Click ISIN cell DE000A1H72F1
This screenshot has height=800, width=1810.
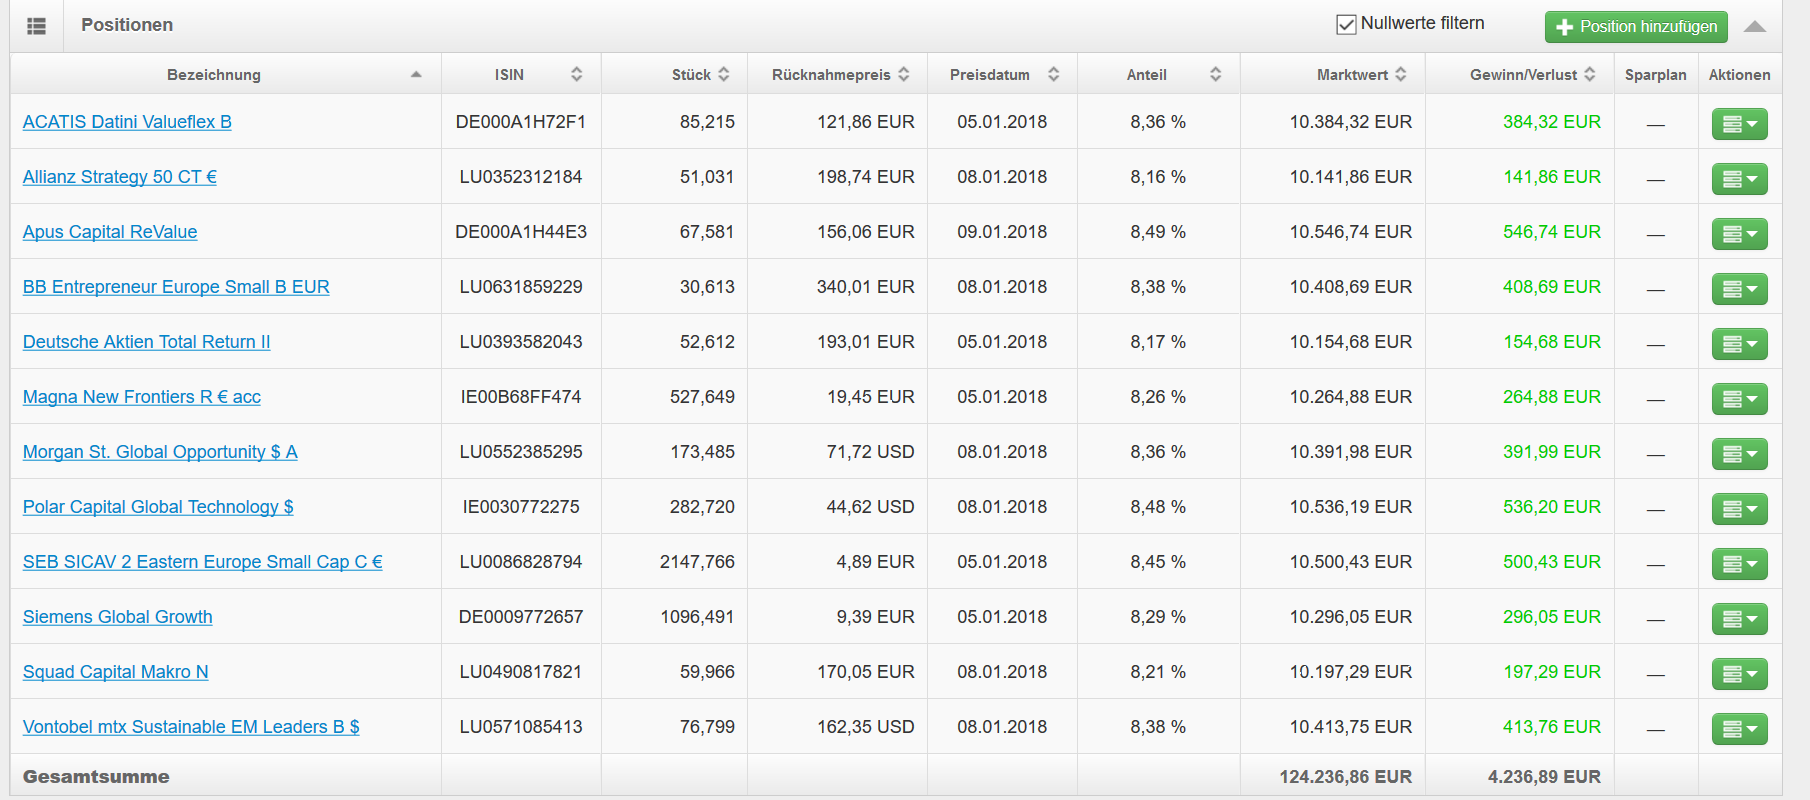pyautogui.click(x=521, y=122)
